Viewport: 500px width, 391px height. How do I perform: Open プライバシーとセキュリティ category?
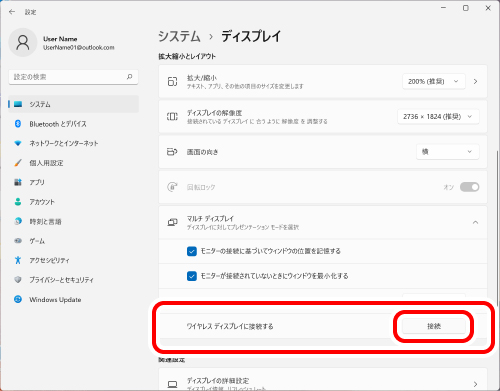73,280
